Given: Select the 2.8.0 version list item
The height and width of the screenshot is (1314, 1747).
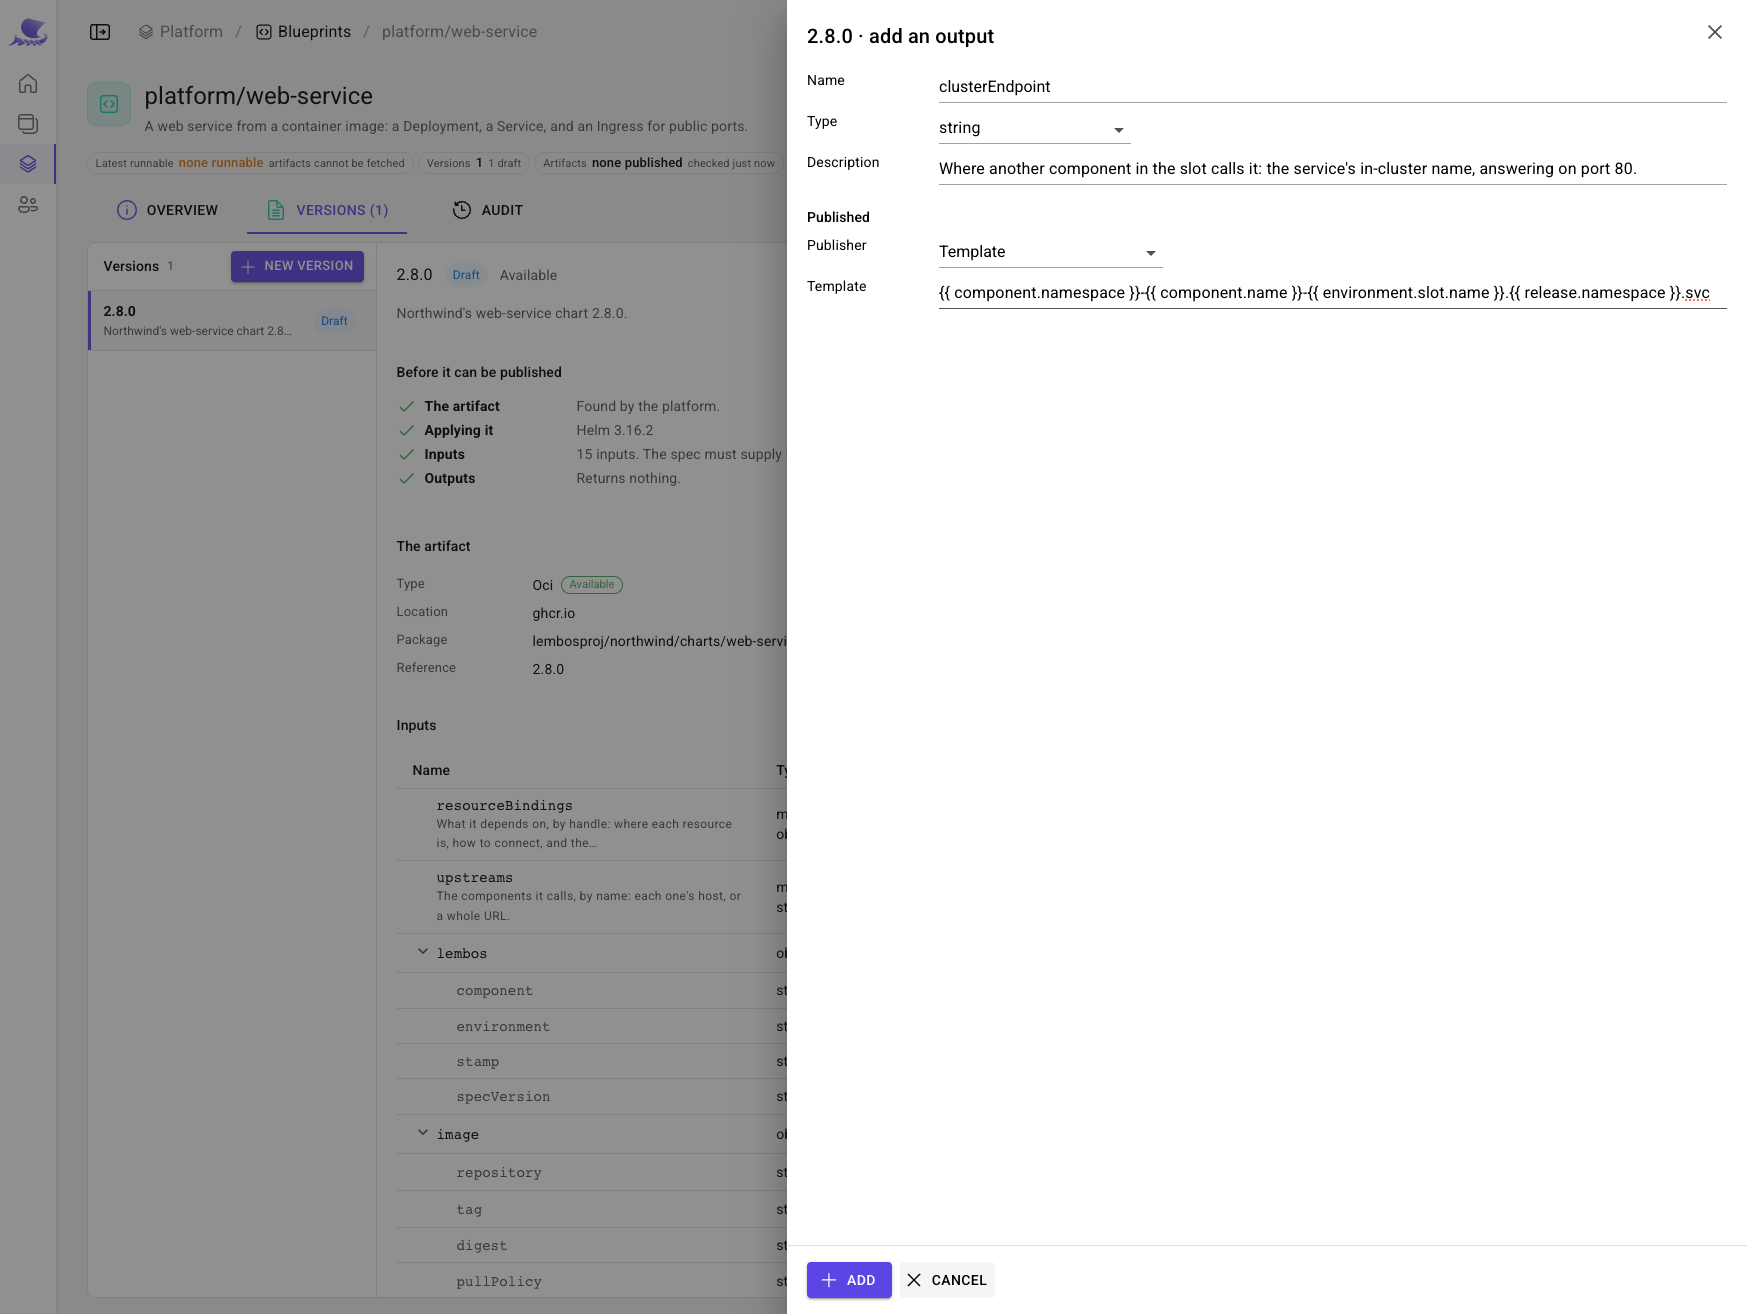Looking at the screenshot, I should pyautogui.click(x=232, y=321).
